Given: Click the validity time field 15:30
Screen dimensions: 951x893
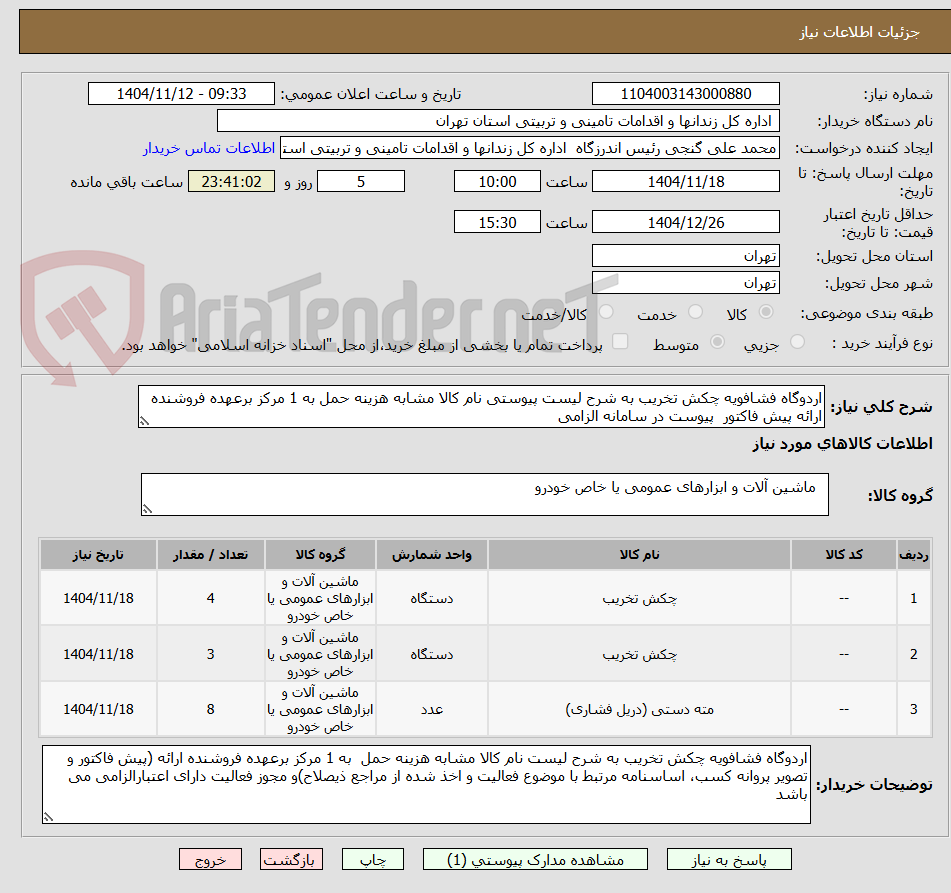Looking at the screenshot, I should [497, 222].
